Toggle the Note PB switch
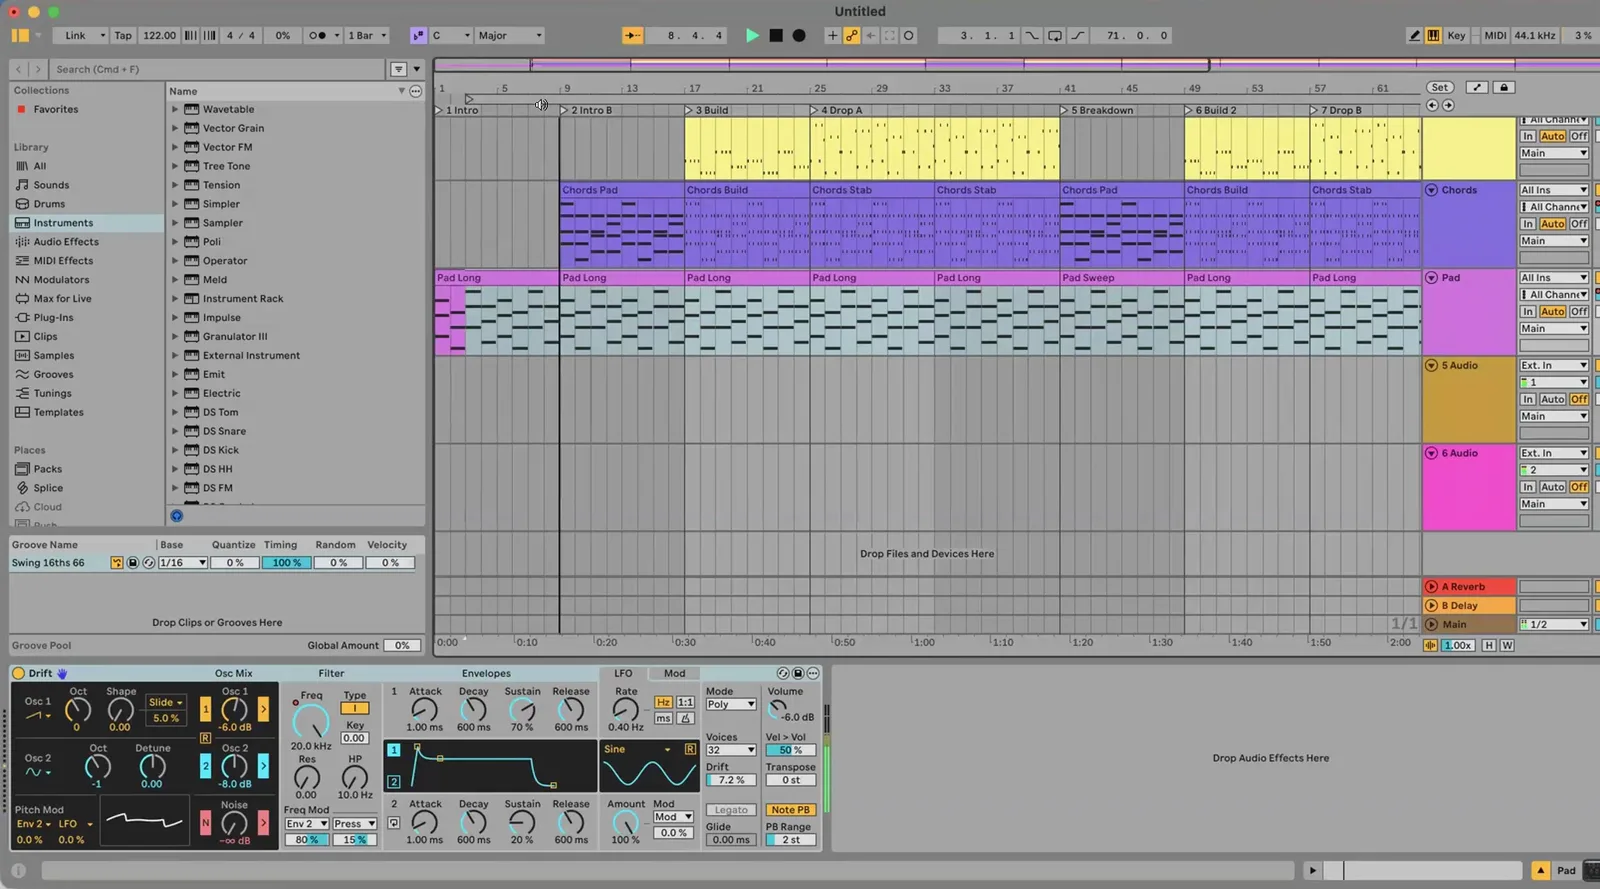 coord(790,810)
